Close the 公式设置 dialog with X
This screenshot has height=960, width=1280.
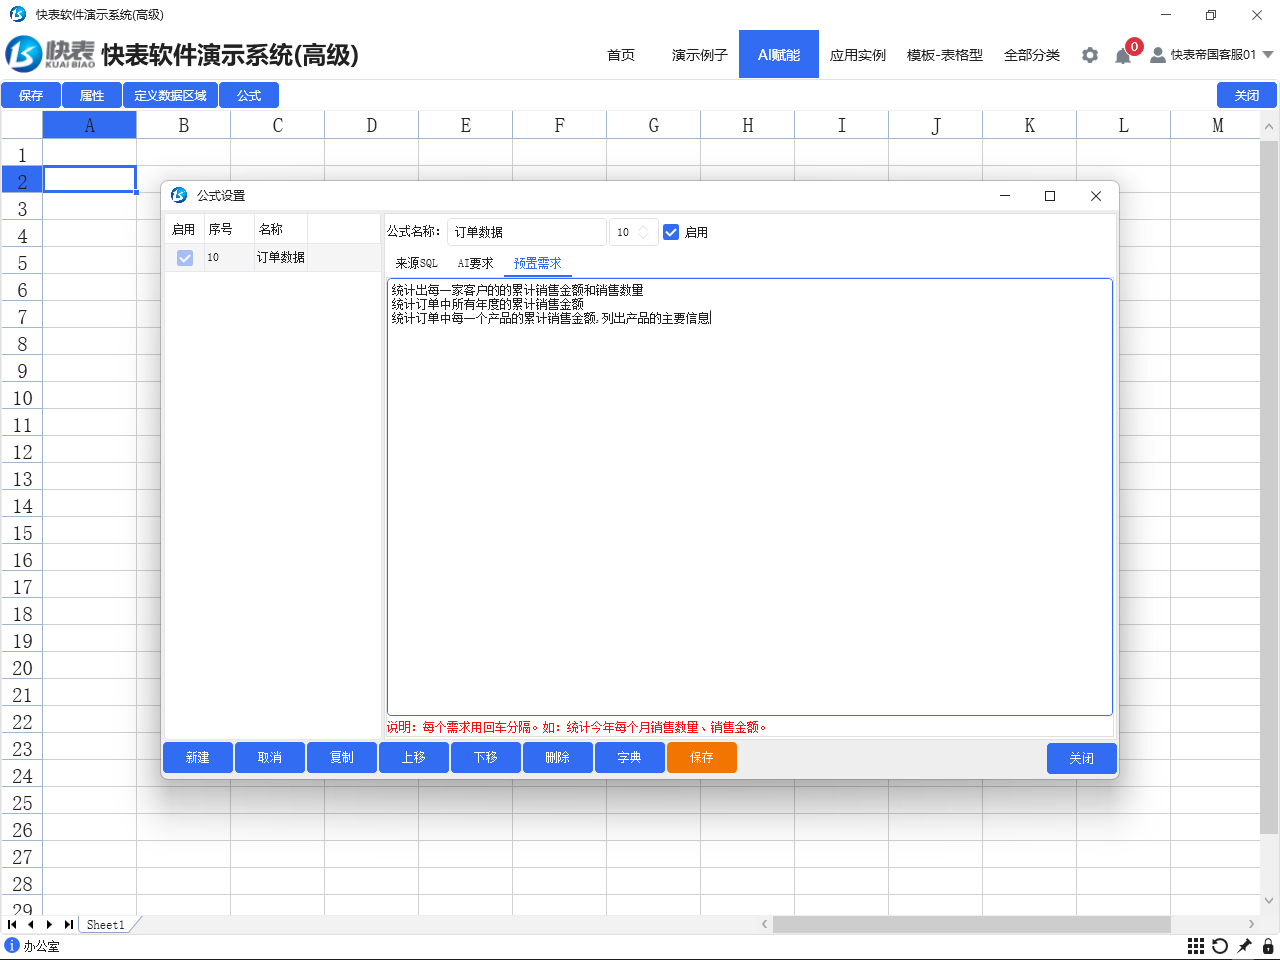(1096, 196)
